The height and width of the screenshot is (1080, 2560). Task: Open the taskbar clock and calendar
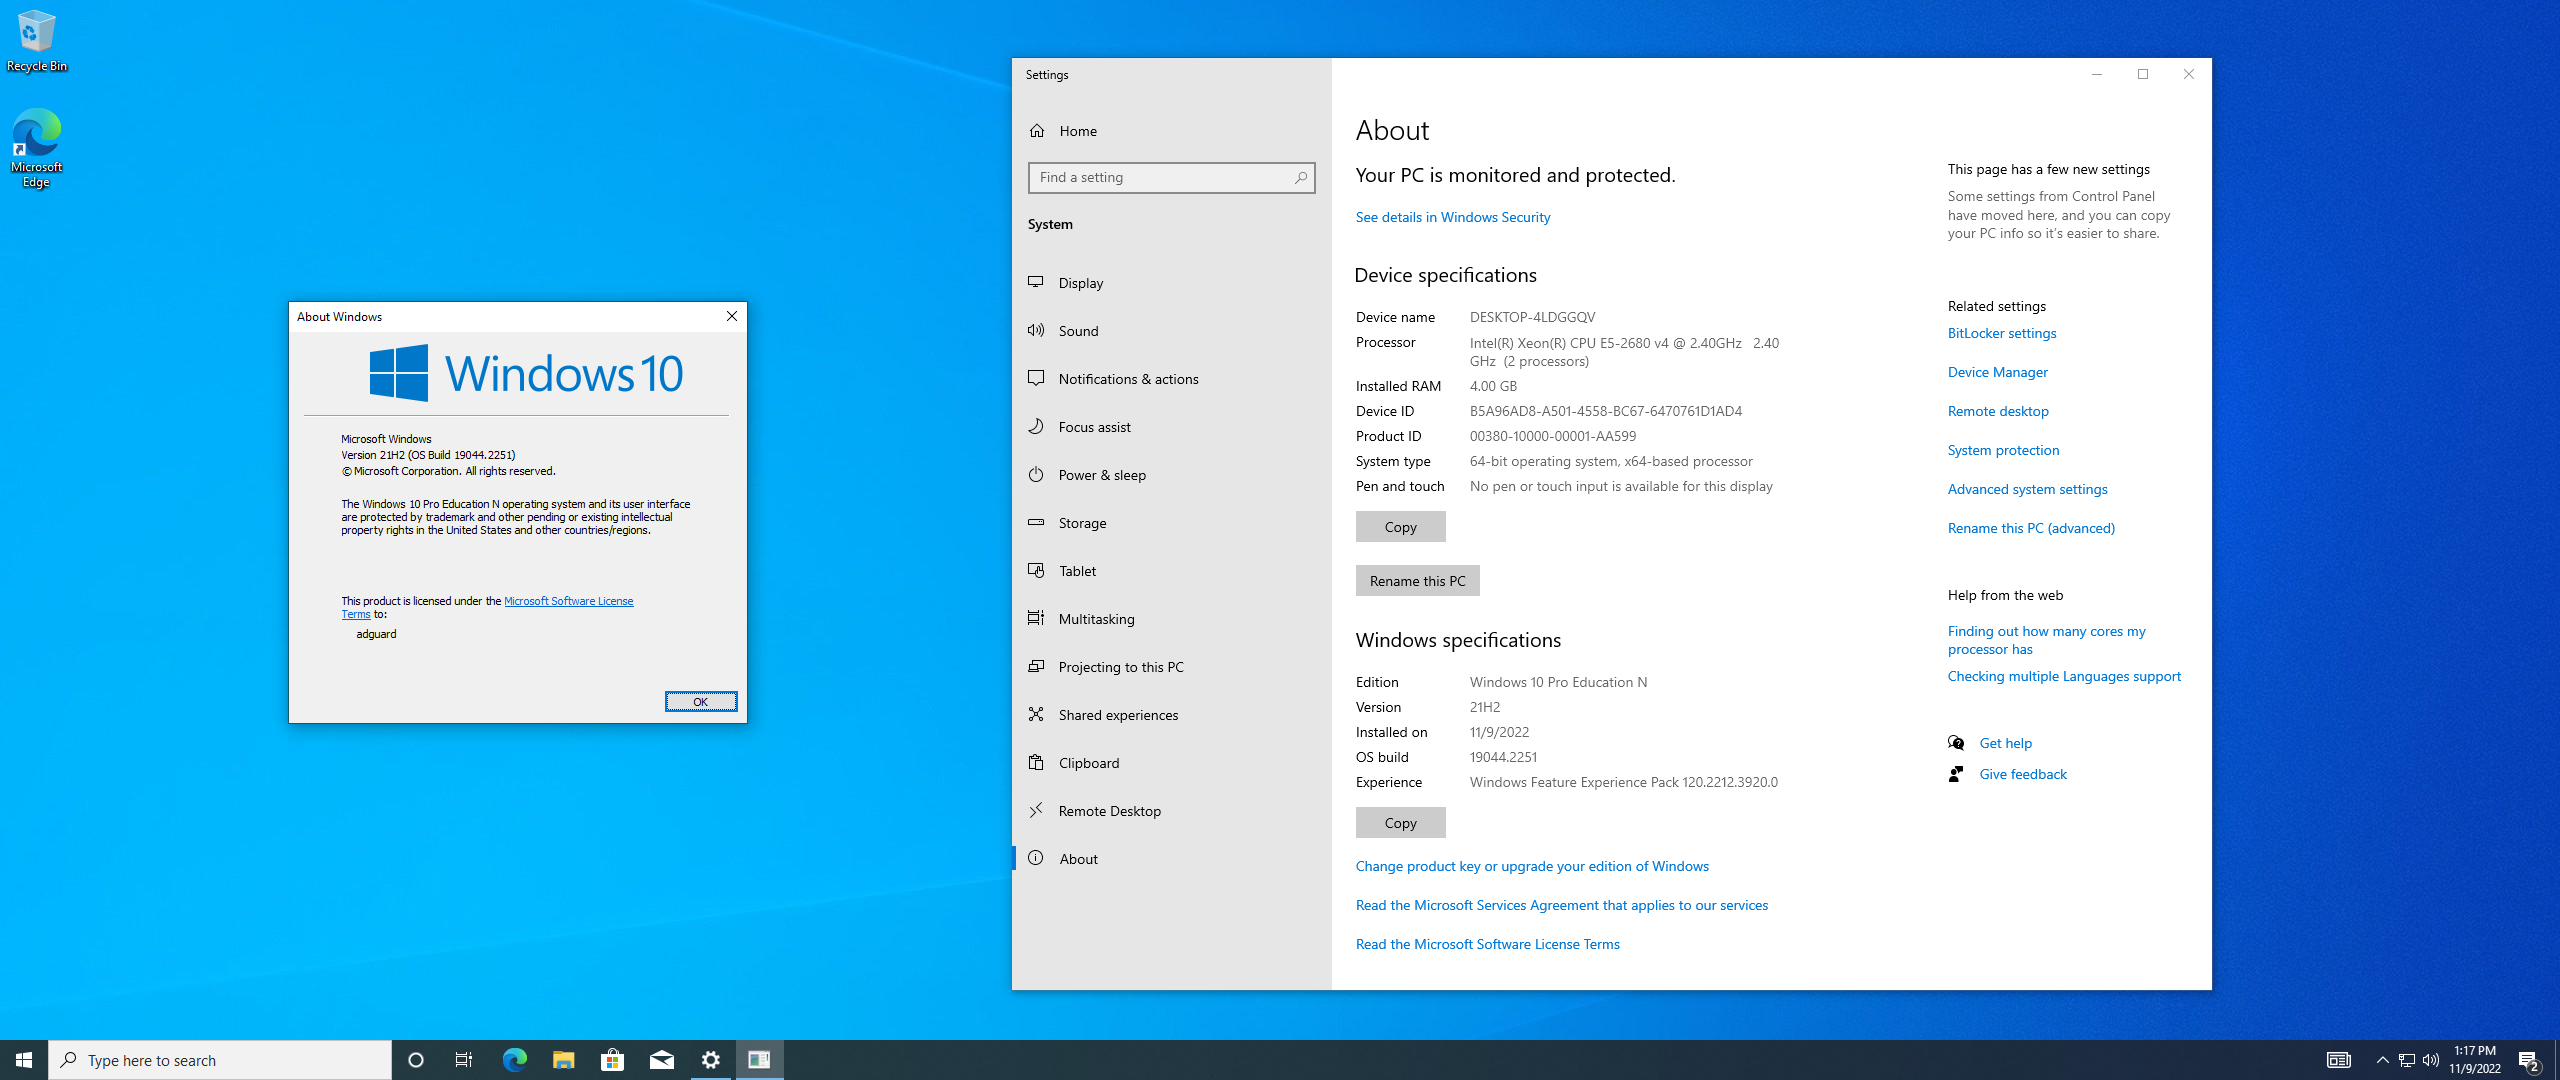(2475, 1060)
